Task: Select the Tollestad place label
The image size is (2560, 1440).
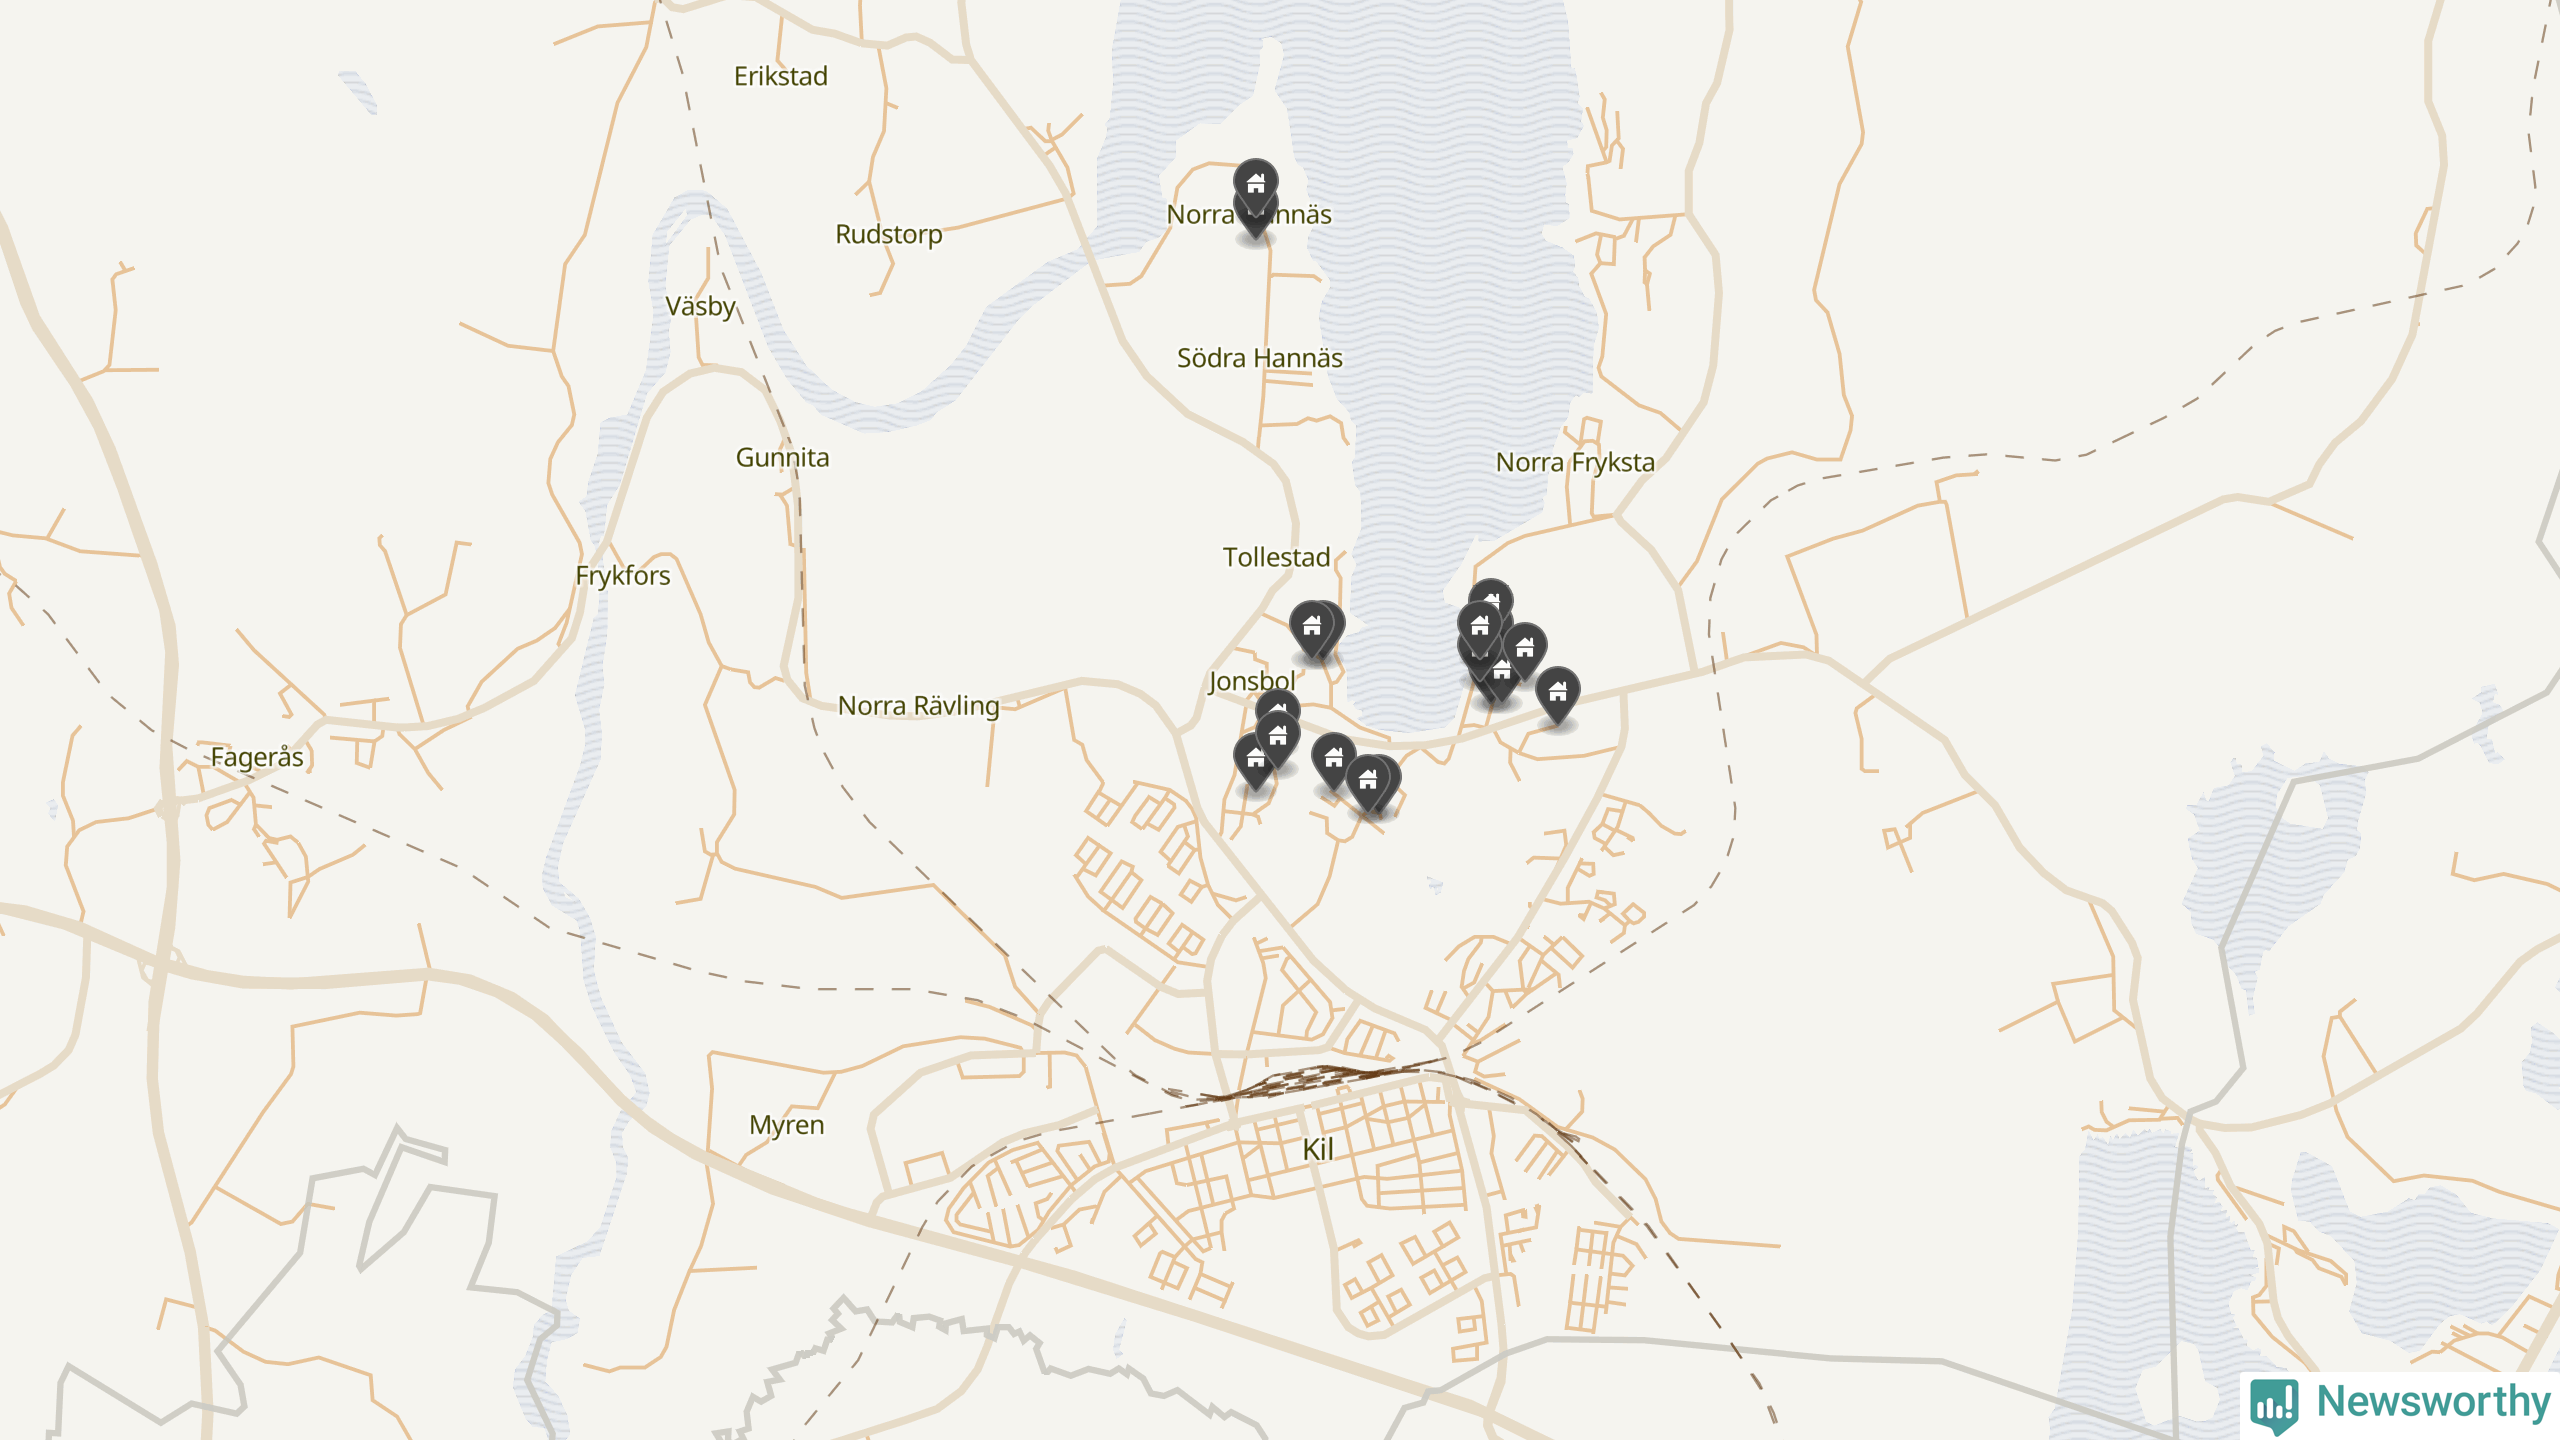Action: pyautogui.click(x=1276, y=557)
